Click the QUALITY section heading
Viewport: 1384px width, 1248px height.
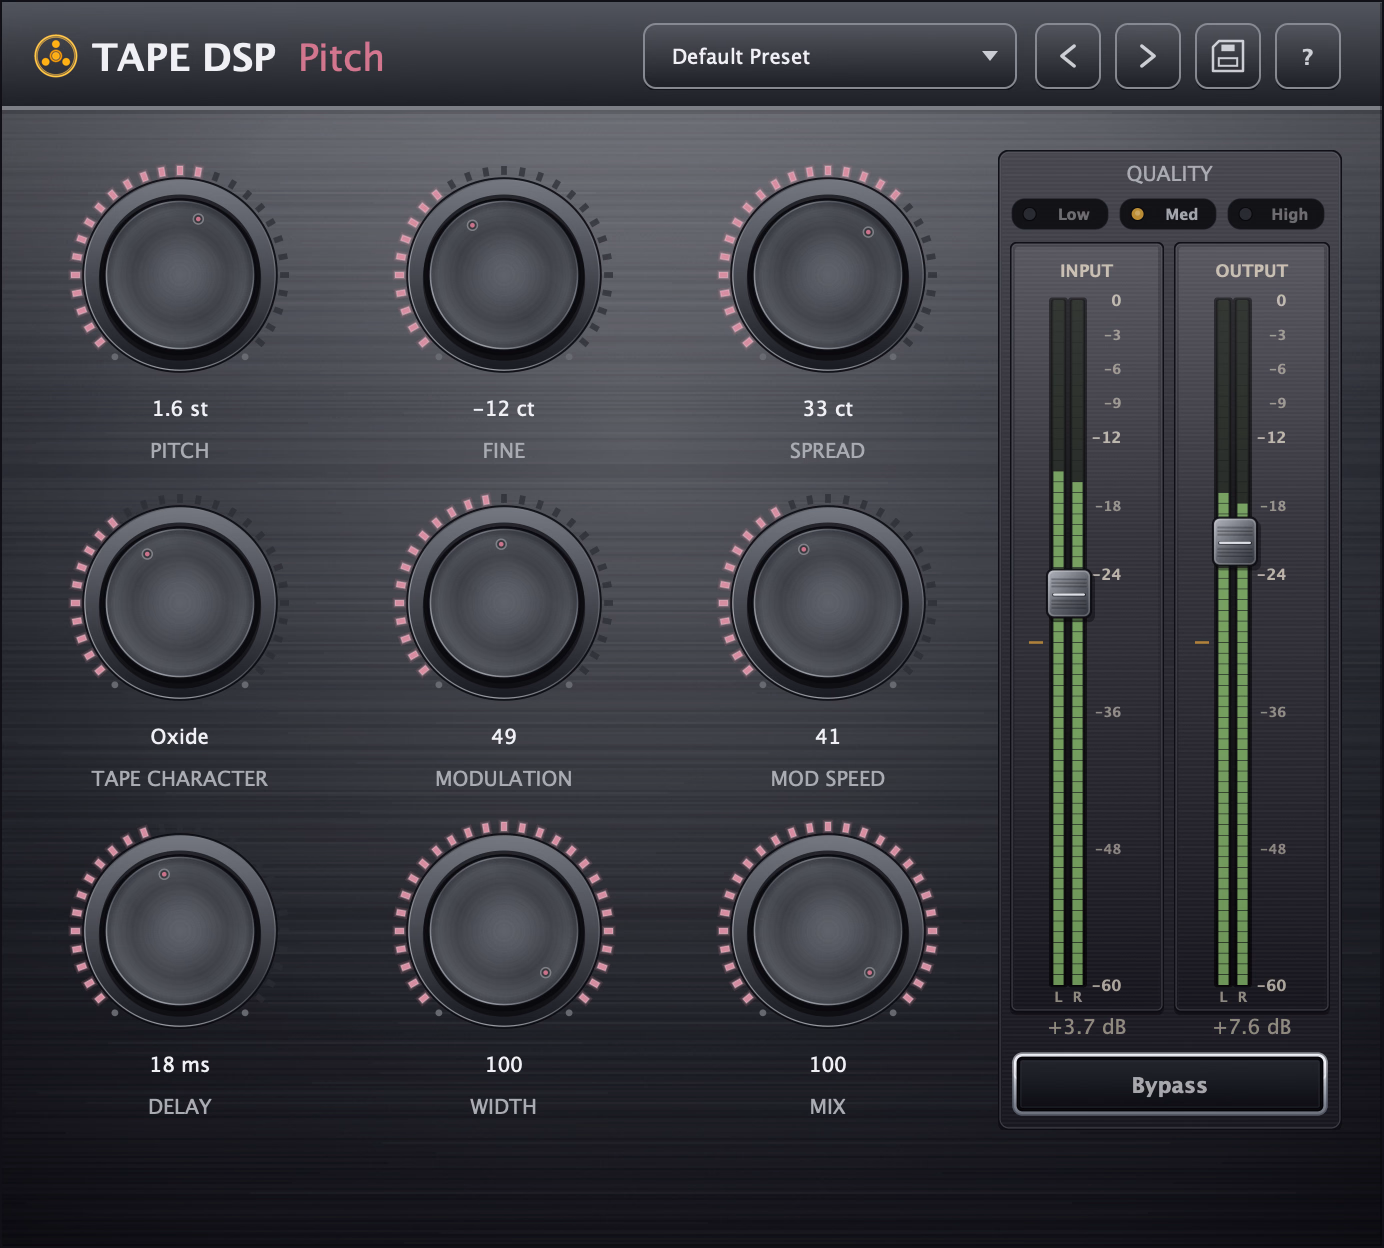(x=1170, y=174)
